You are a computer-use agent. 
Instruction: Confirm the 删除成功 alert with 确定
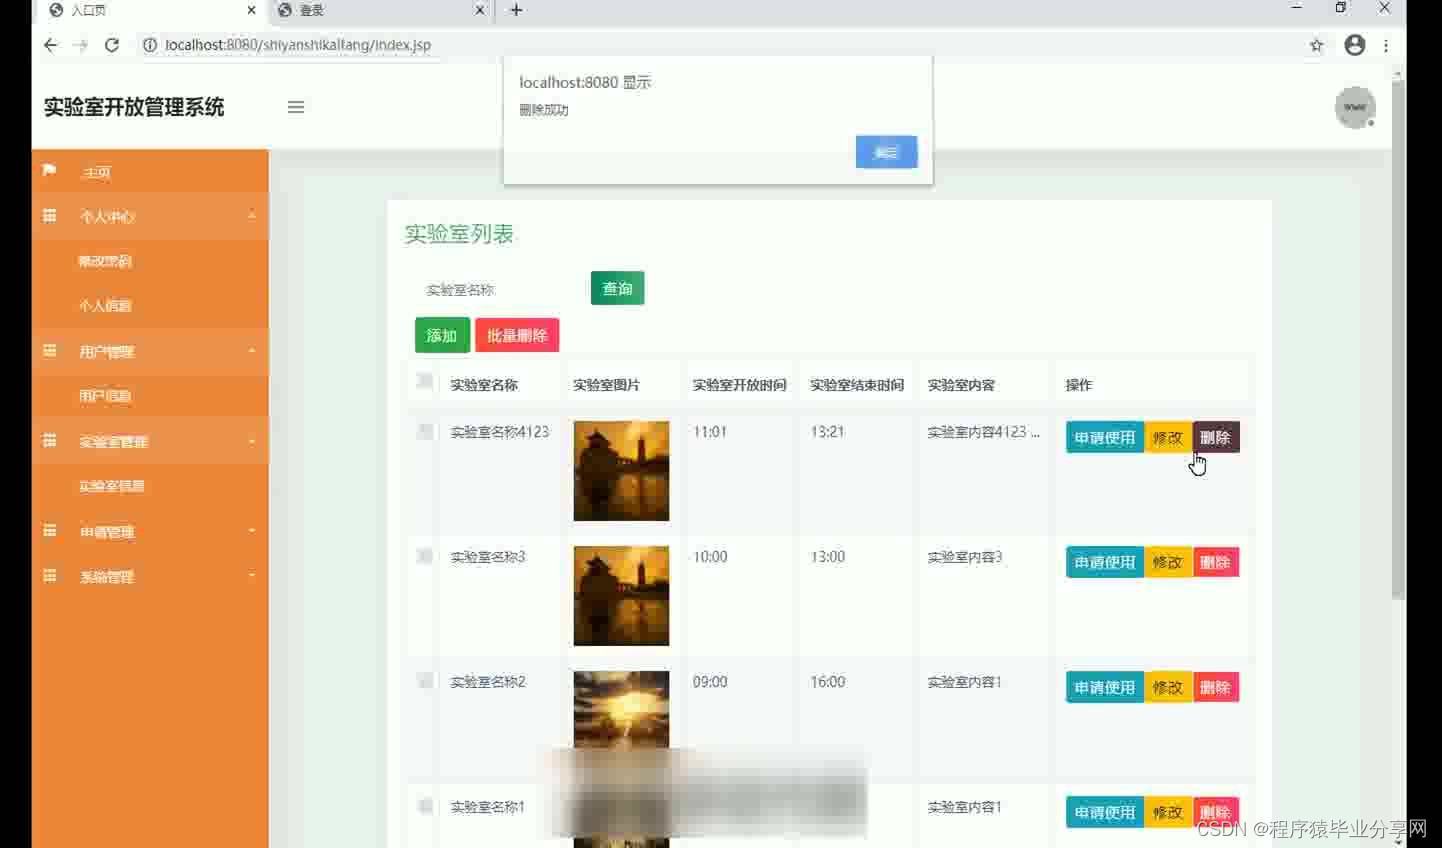coord(886,152)
